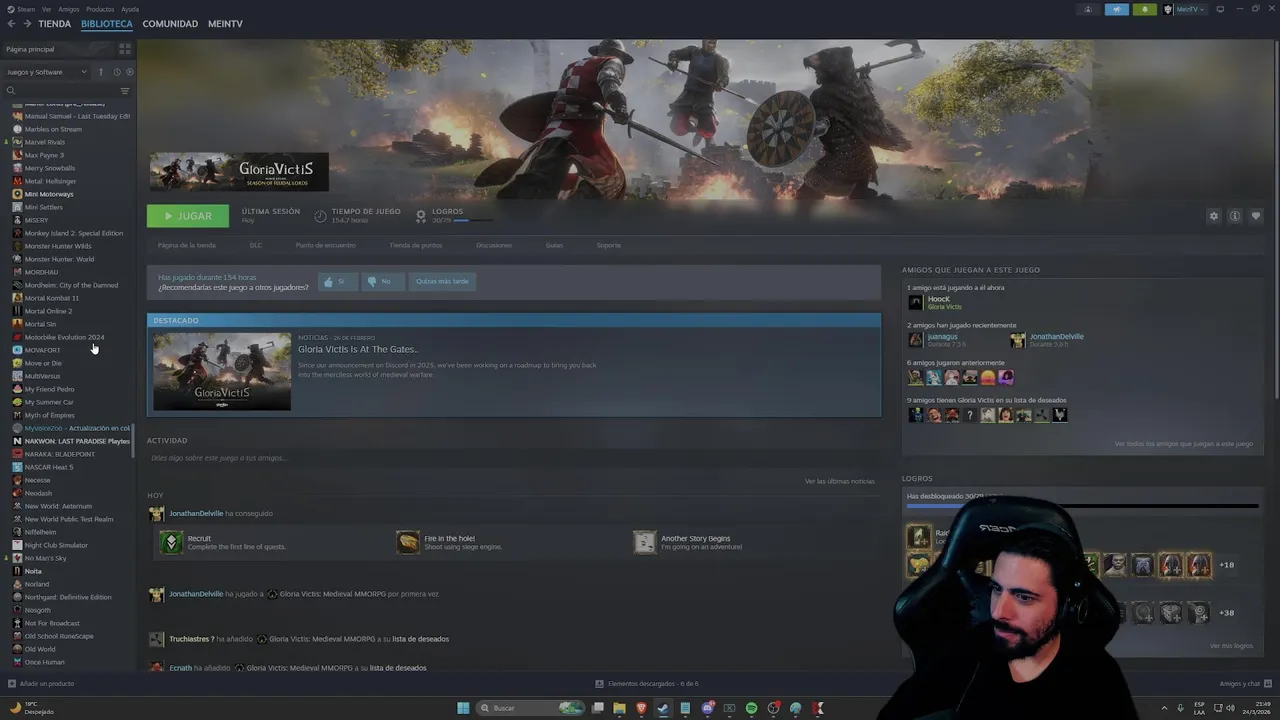Select Mortal Kombat 11 in library
The image size is (1280, 720).
(51, 298)
